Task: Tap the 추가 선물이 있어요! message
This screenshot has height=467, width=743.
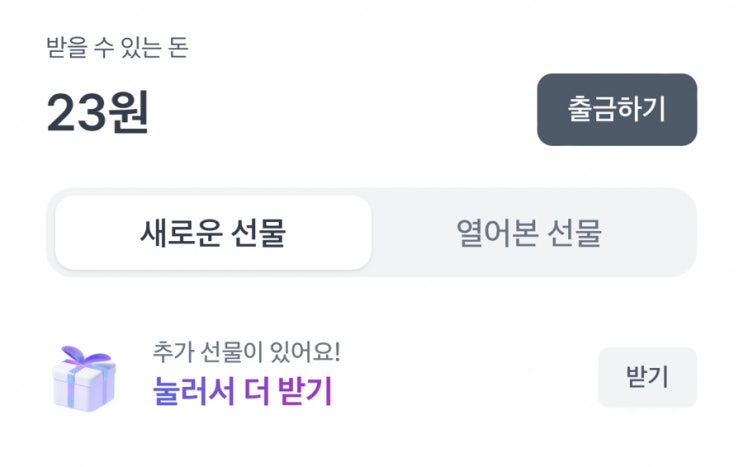Action: [247, 351]
